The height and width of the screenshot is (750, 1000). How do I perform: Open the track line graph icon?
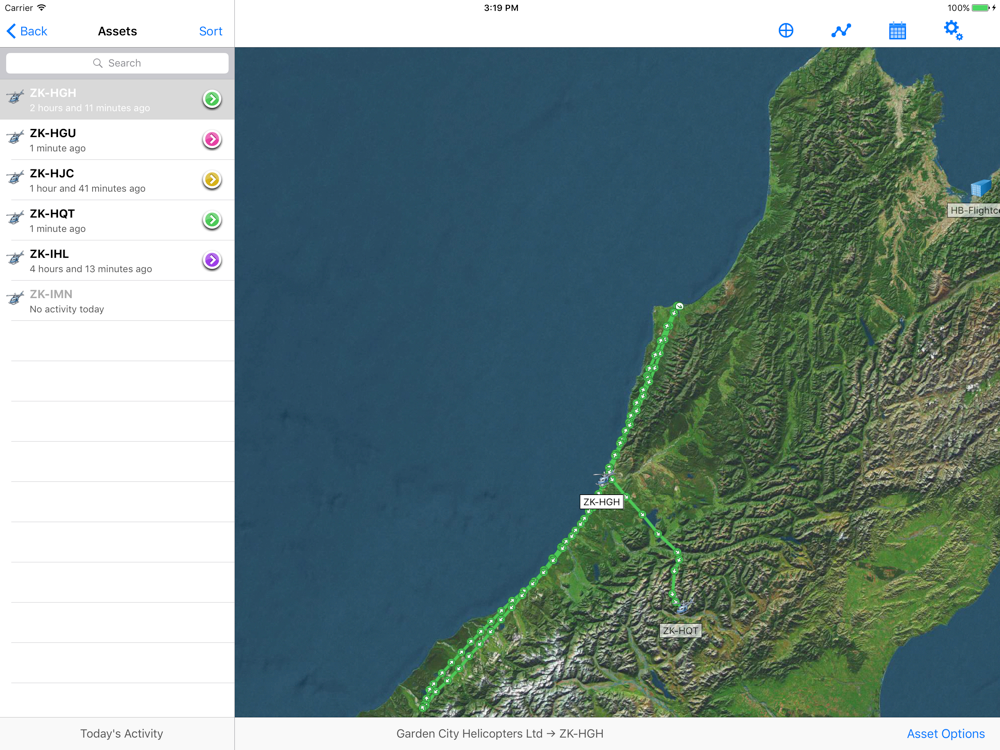841,31
